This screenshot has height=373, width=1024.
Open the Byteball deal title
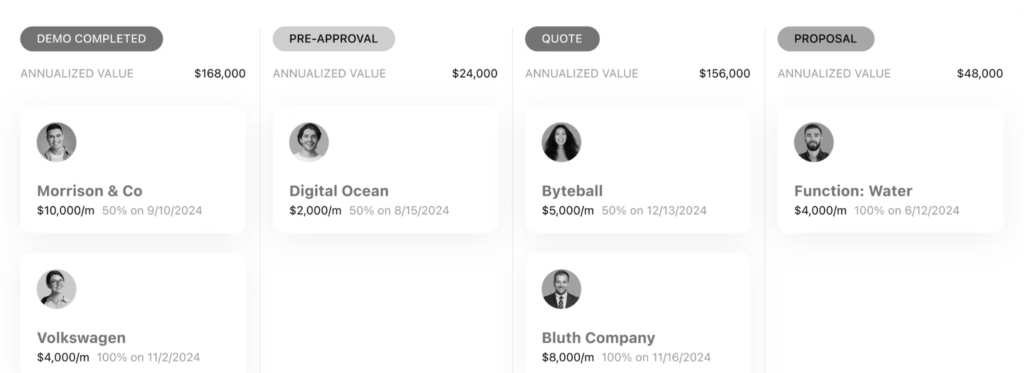coord(572,191)
